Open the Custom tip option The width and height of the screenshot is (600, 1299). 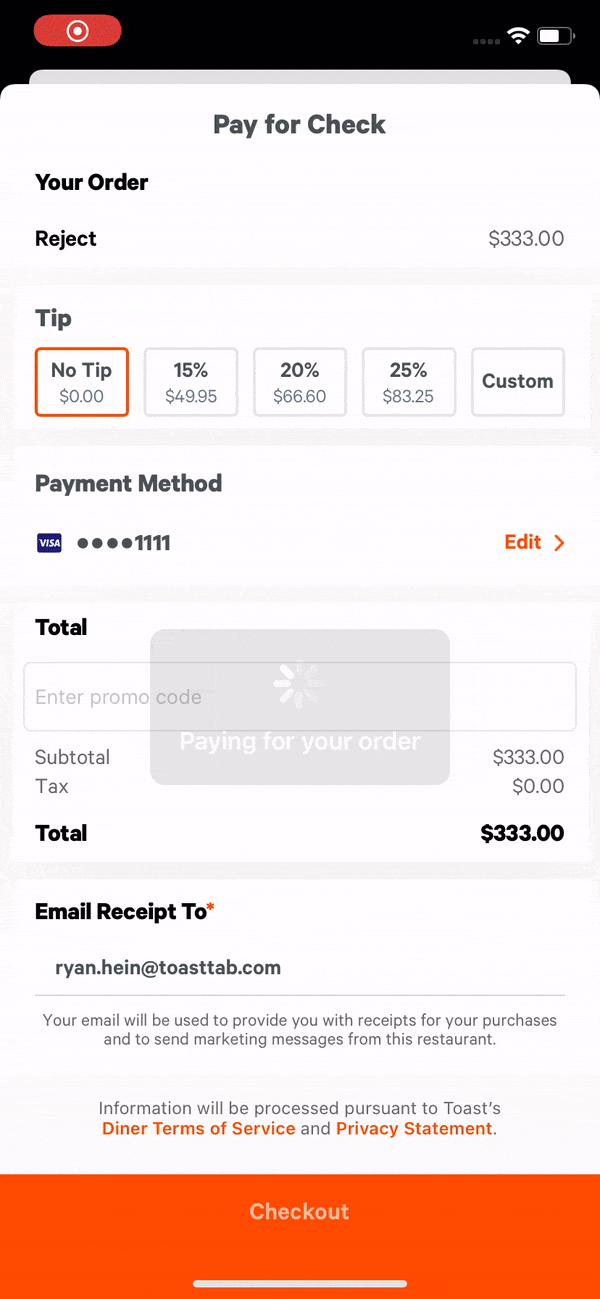pyautogui.click(x=517, y=381)
